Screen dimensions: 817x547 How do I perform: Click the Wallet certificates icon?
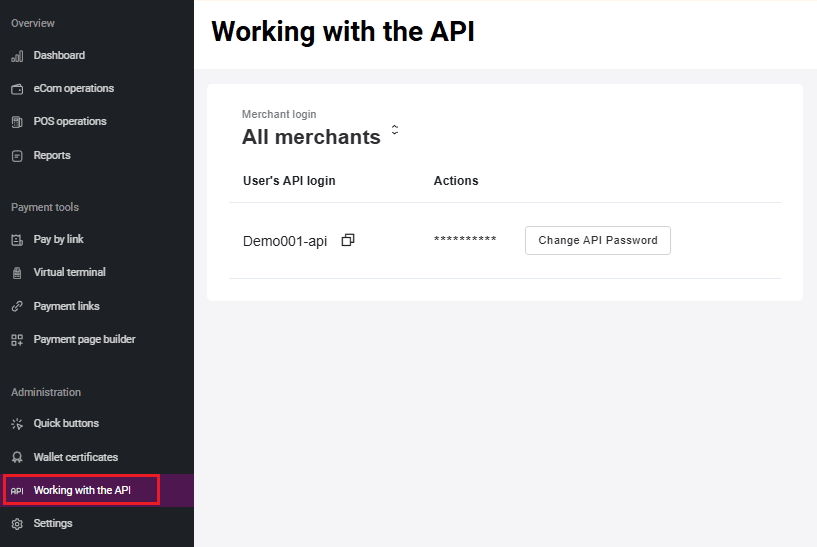pos(17,457)
